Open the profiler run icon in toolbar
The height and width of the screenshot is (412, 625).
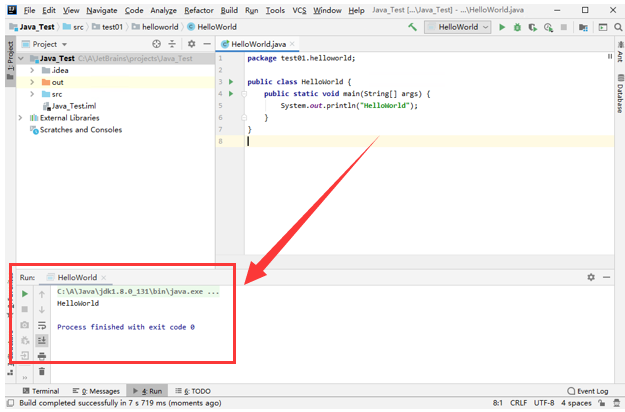(x=548, y=27)
